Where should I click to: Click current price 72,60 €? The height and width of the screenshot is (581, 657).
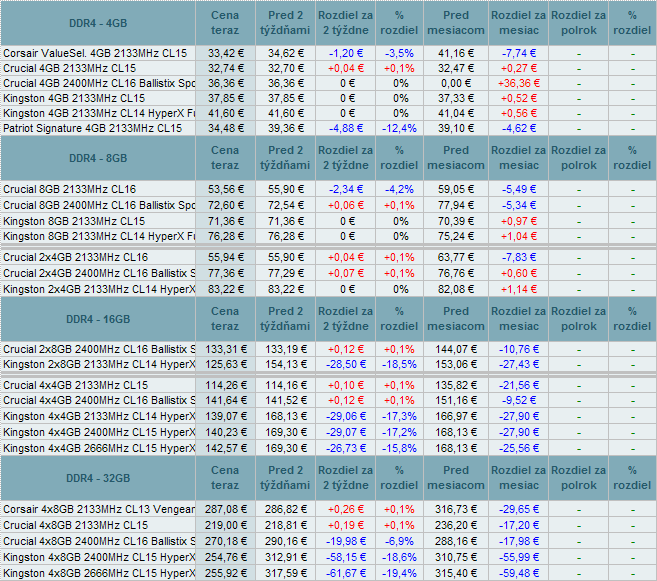click(226, 205)
